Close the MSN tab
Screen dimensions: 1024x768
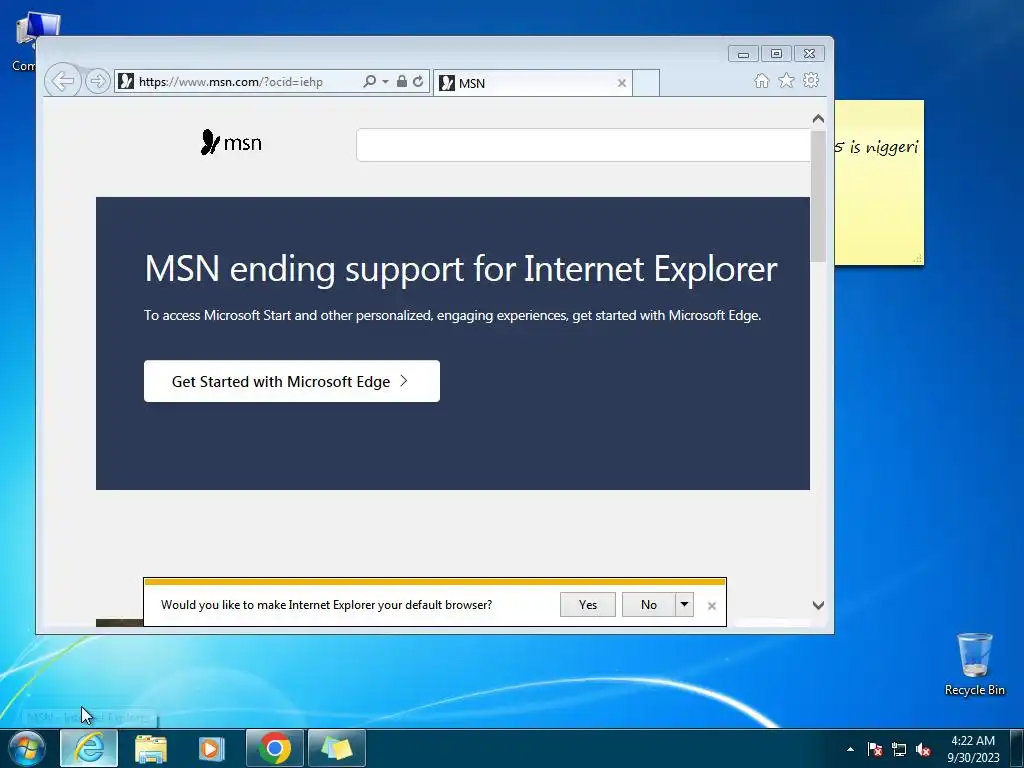click(622, 83)
